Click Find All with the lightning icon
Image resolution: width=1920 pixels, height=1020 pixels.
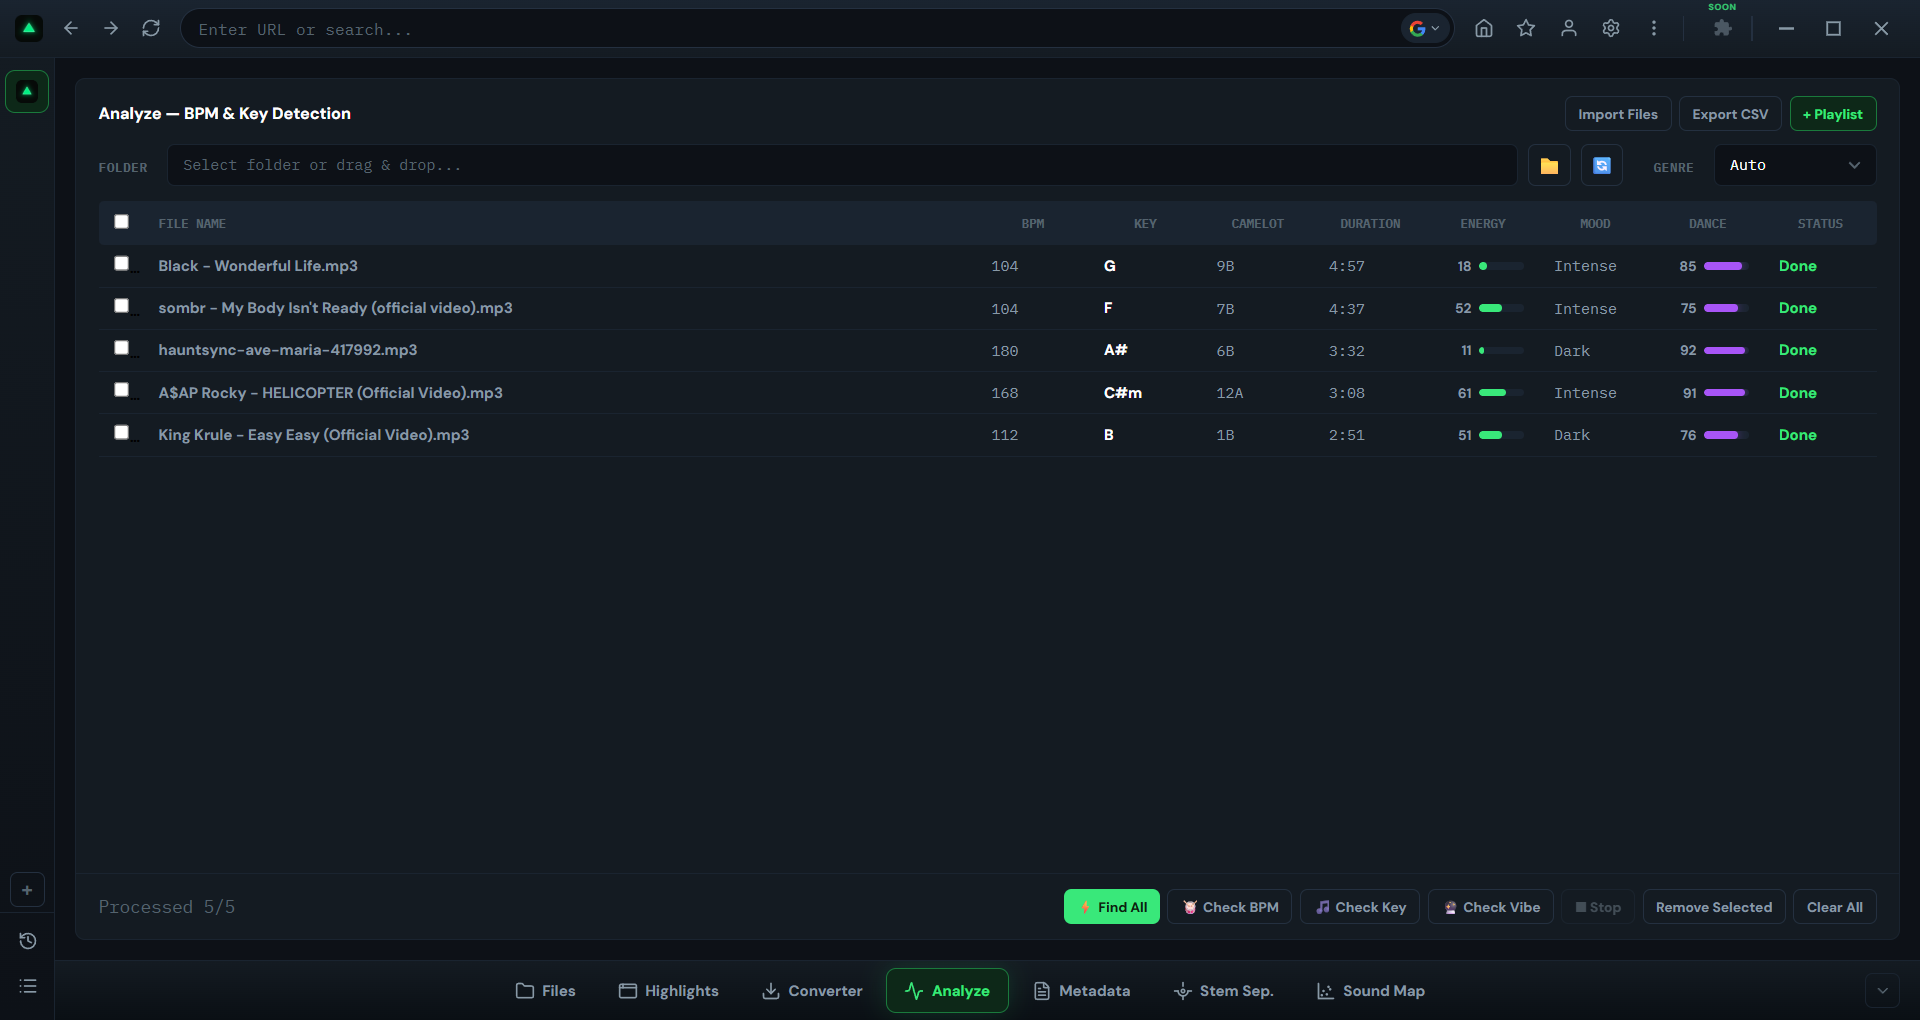pyautogui.click(x=1112, y=907)
